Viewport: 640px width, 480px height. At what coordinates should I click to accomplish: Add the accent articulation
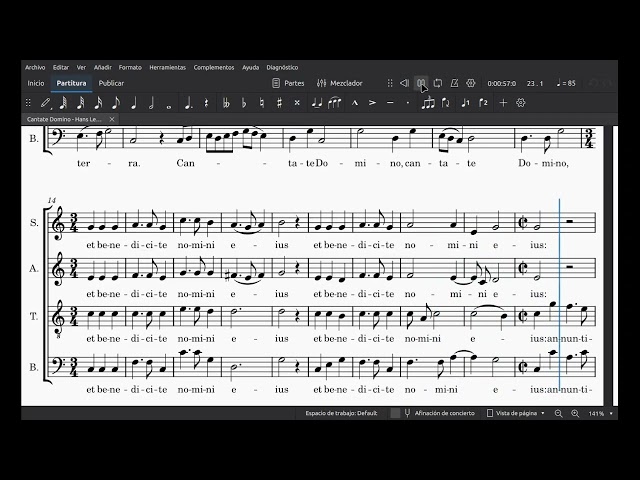pos(372,103)
